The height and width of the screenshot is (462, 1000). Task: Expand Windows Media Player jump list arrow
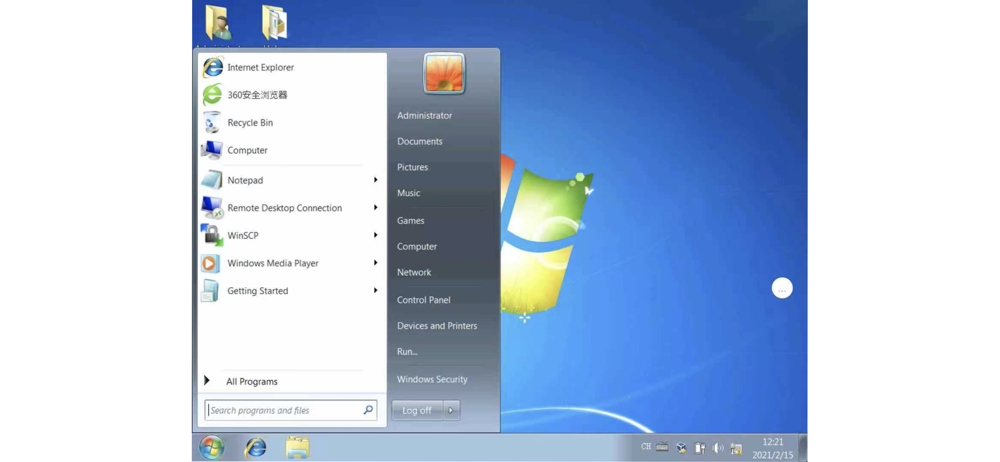[x=376, y=262]
